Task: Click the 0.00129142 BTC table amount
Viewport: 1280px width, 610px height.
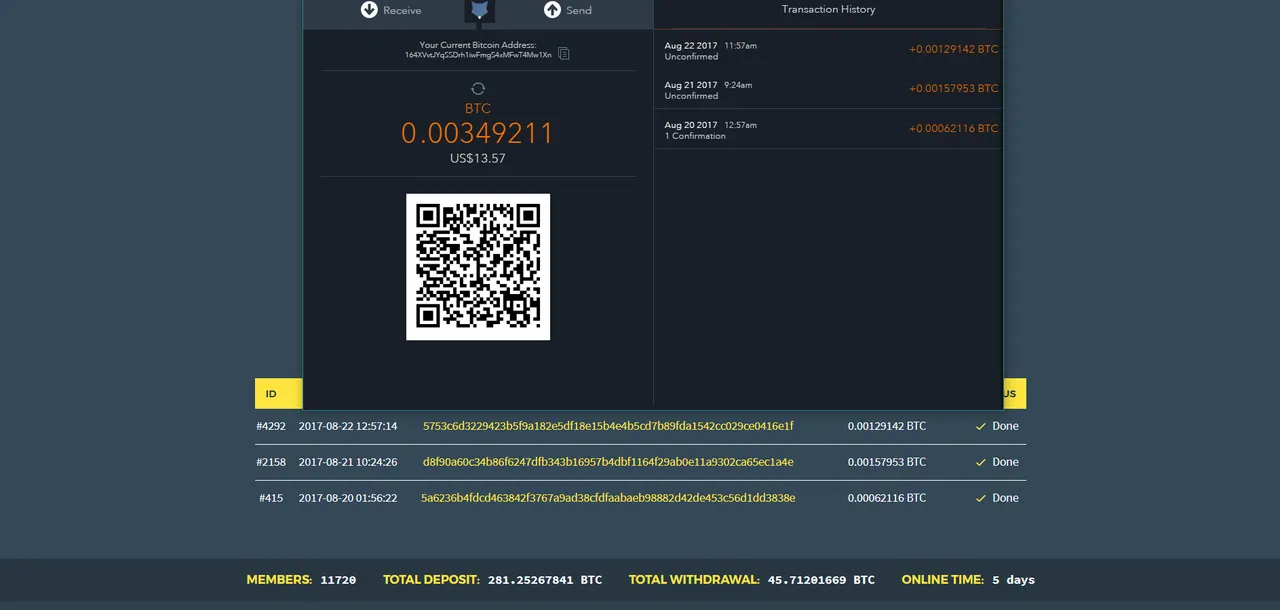Action: [887, 426]
